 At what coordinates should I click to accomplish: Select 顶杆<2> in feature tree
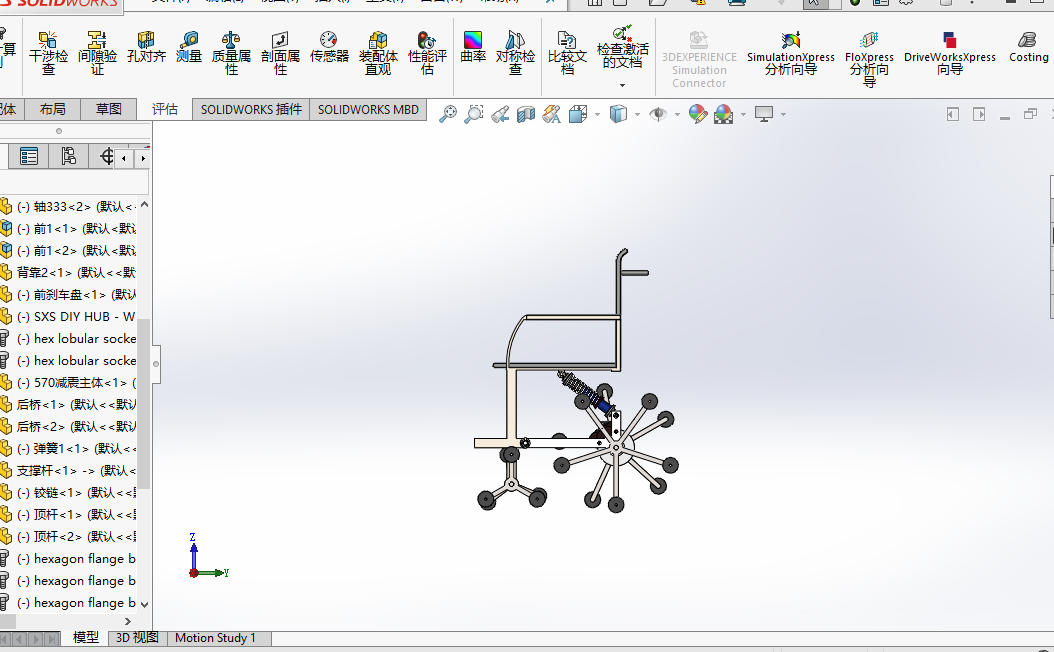tap(69, 536)
